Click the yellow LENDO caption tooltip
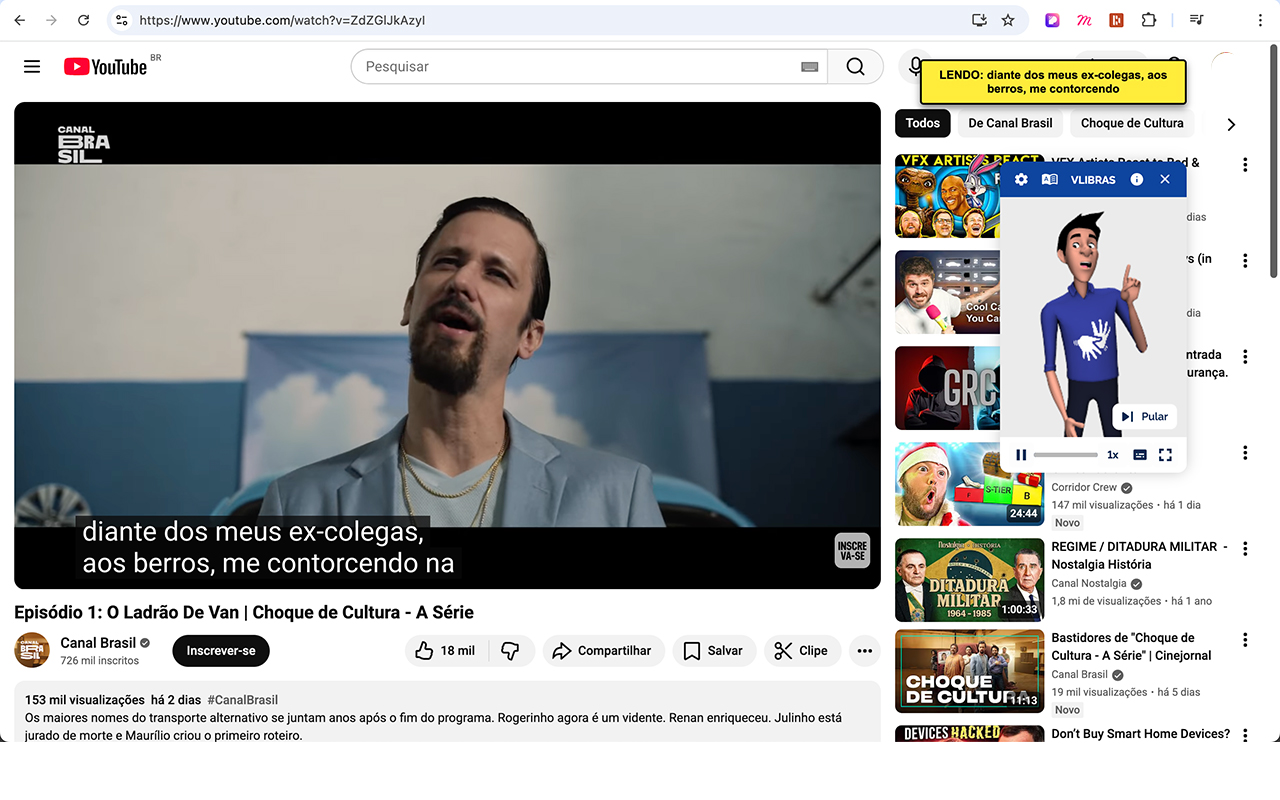The image size is (1280, 800). click(1053, 82)
